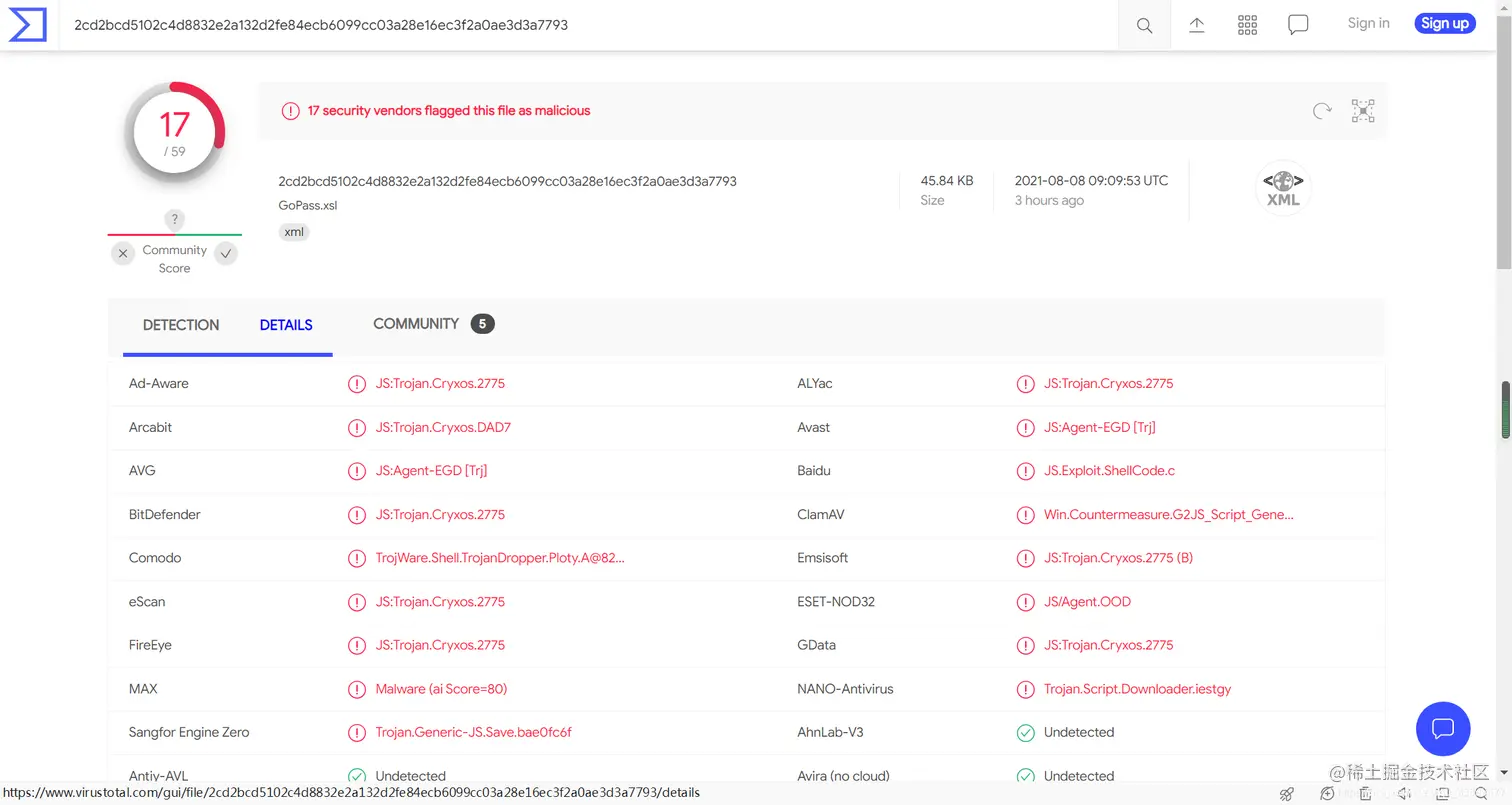1512x805 pixels.
Task: Click the compass plus icon in status bar
Action: [x=1327, y=794]
